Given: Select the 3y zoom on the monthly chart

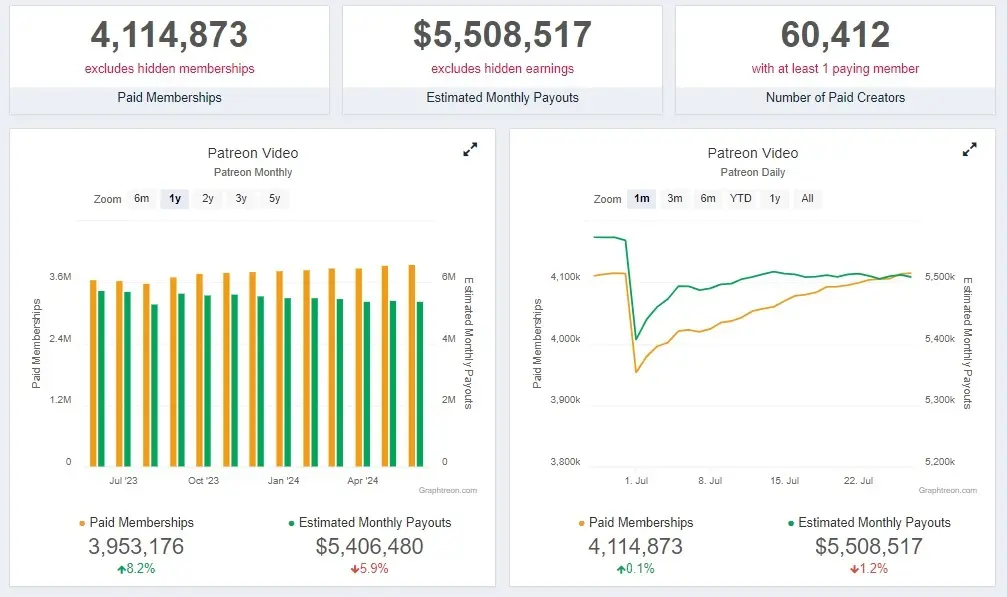Looking at the screenshot, I should 239,199.
